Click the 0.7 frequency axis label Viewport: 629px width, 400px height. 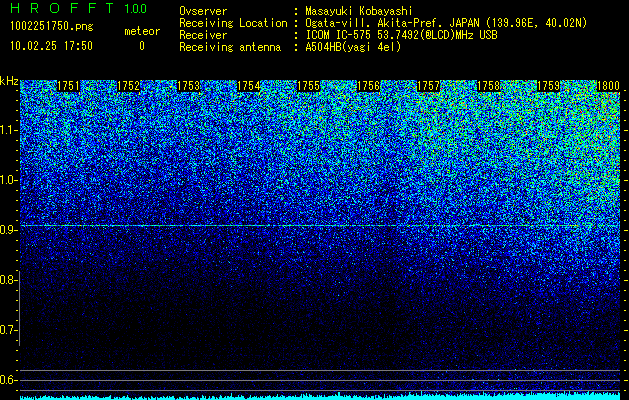(x=8, y=330)
